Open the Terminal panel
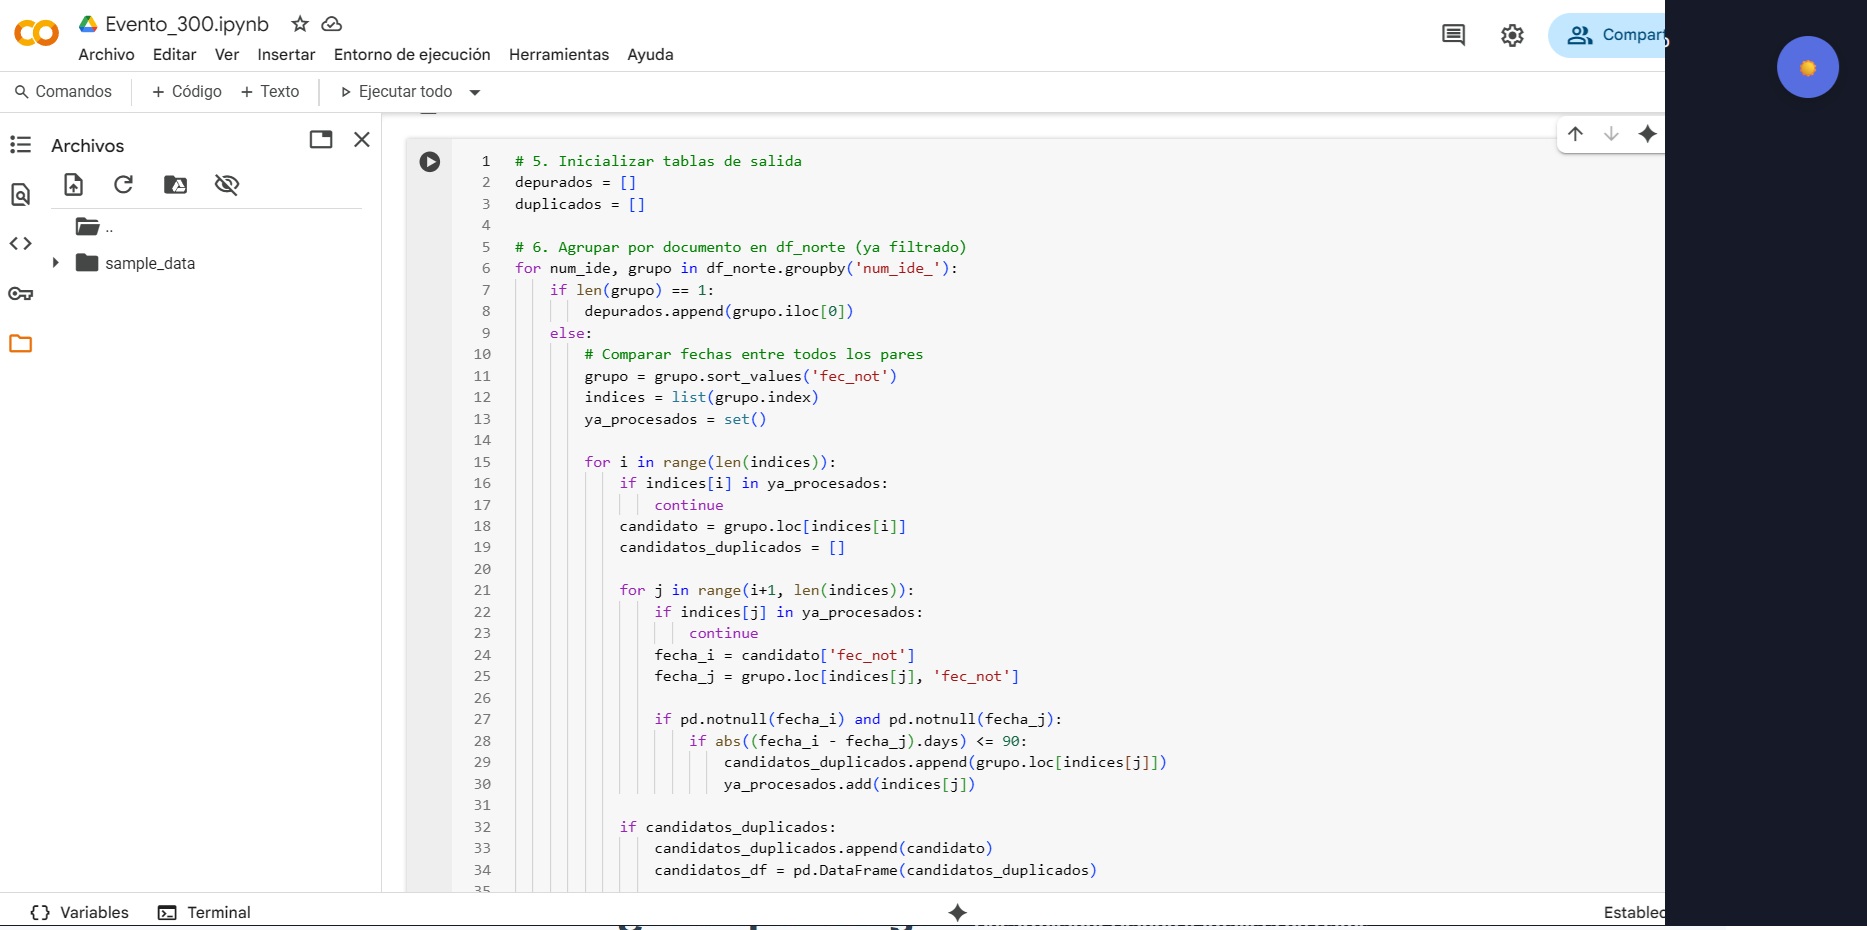 tap(205, 912)
